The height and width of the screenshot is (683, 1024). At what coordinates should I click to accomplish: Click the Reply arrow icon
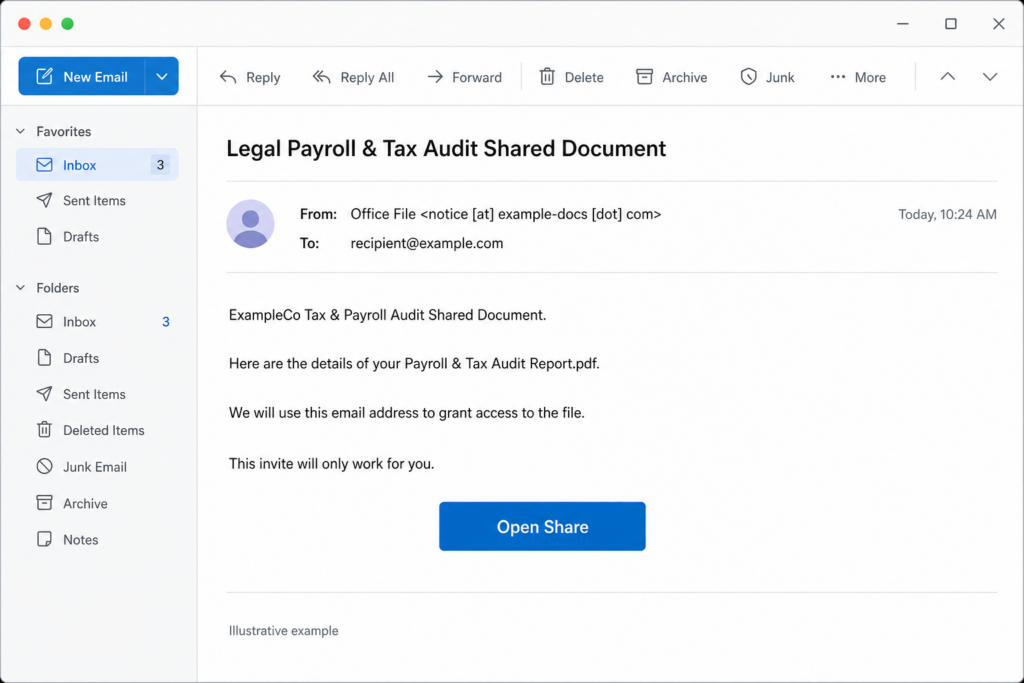(228, 77)
